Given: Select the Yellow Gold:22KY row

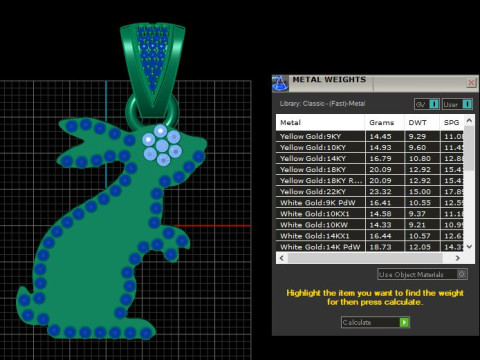Looking at the screenshot, I should [x=369, y=191].
